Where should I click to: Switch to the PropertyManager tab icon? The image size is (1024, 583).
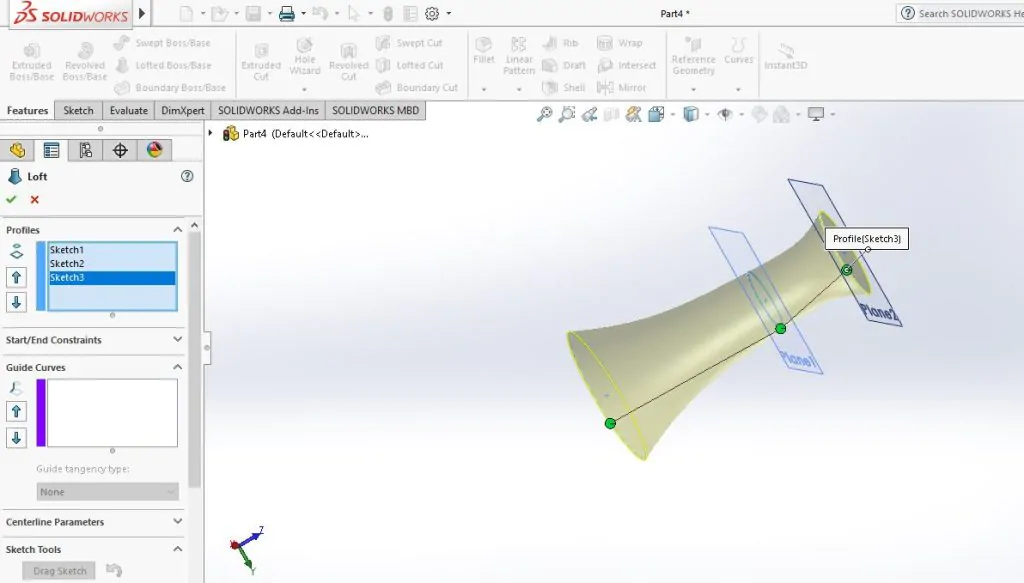point(52,150)
